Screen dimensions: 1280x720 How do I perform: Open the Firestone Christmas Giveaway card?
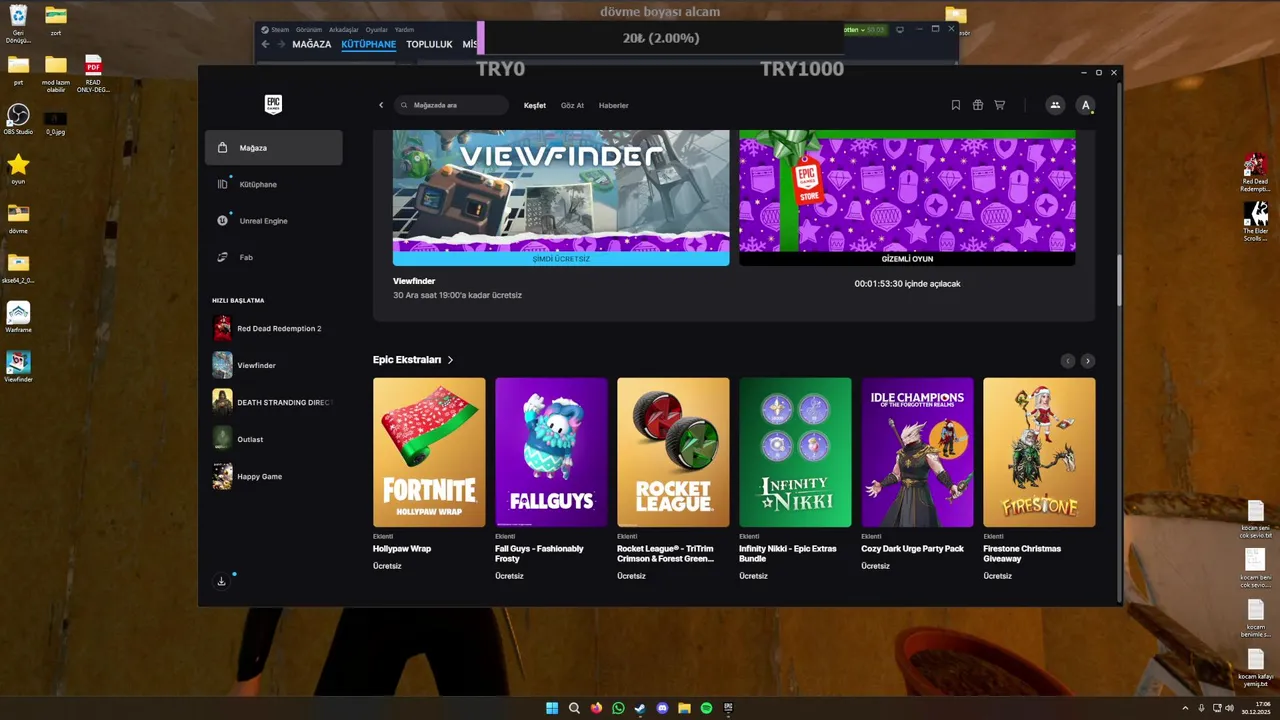(x=1039, y=452)
